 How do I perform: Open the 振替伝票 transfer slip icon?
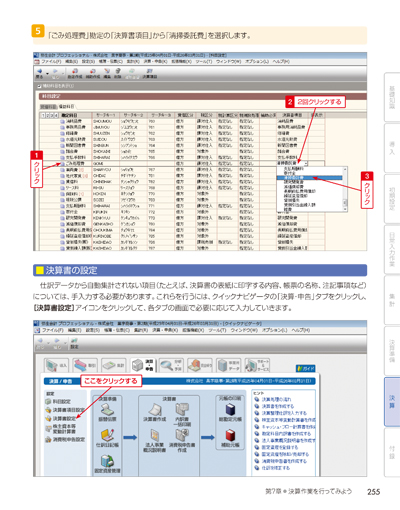[107, 413]
